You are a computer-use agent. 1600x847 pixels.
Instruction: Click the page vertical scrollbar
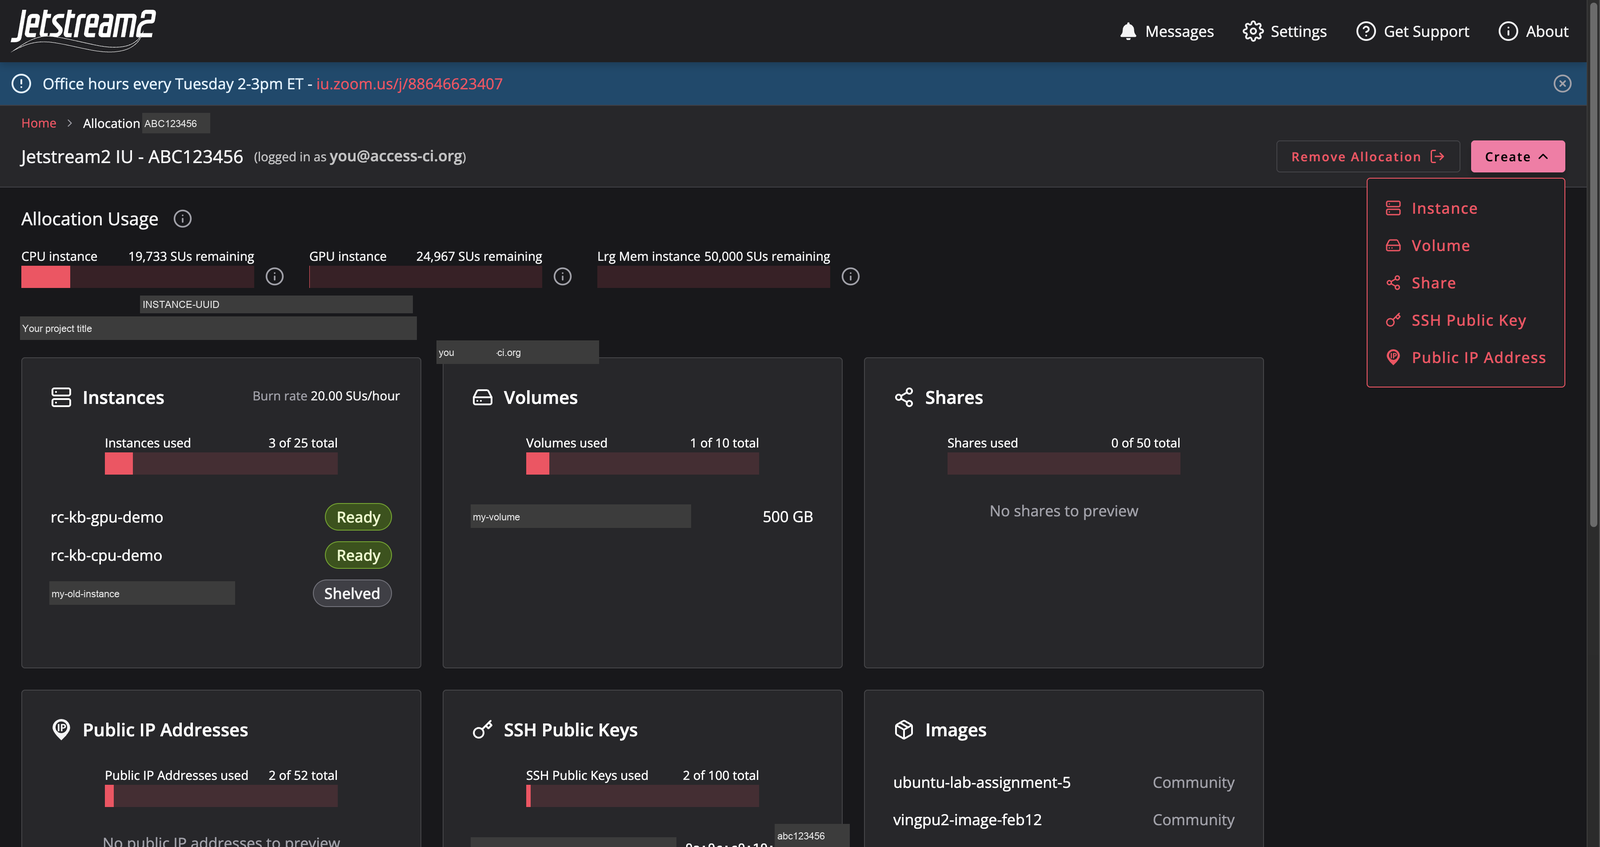click(1593, 265)
